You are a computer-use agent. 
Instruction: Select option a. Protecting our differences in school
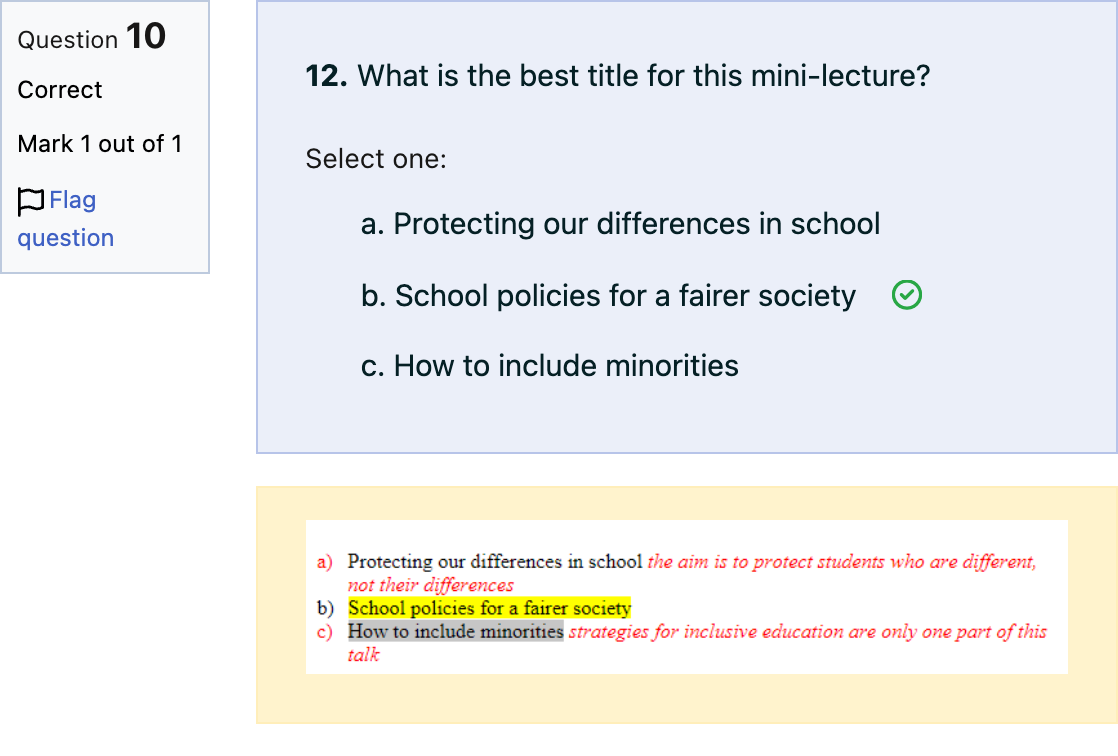[620, 224]
